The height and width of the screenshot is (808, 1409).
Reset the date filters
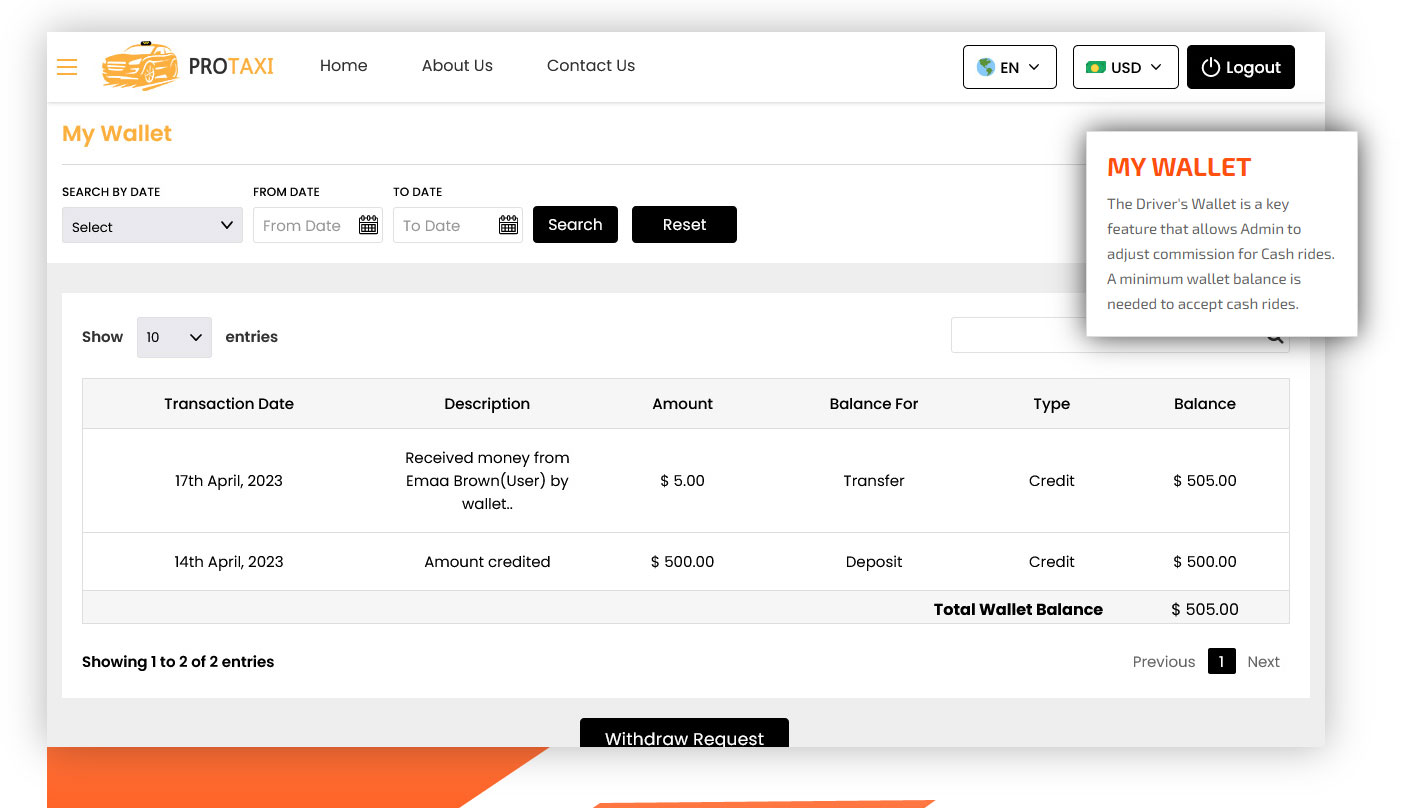(684, 225)
